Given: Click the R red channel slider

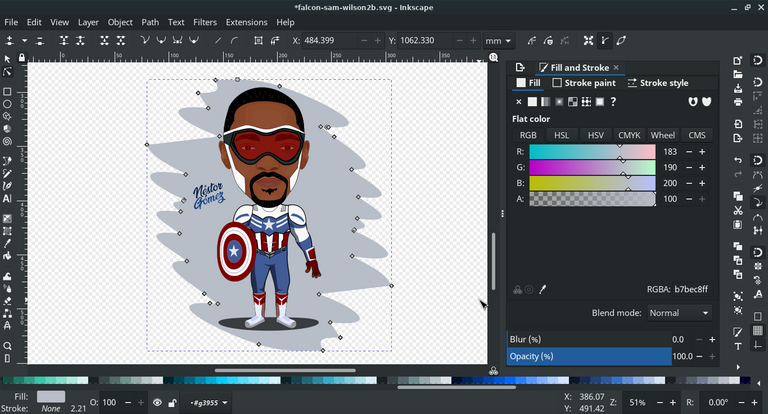Looking at the screenshot, I should (592, 152).
